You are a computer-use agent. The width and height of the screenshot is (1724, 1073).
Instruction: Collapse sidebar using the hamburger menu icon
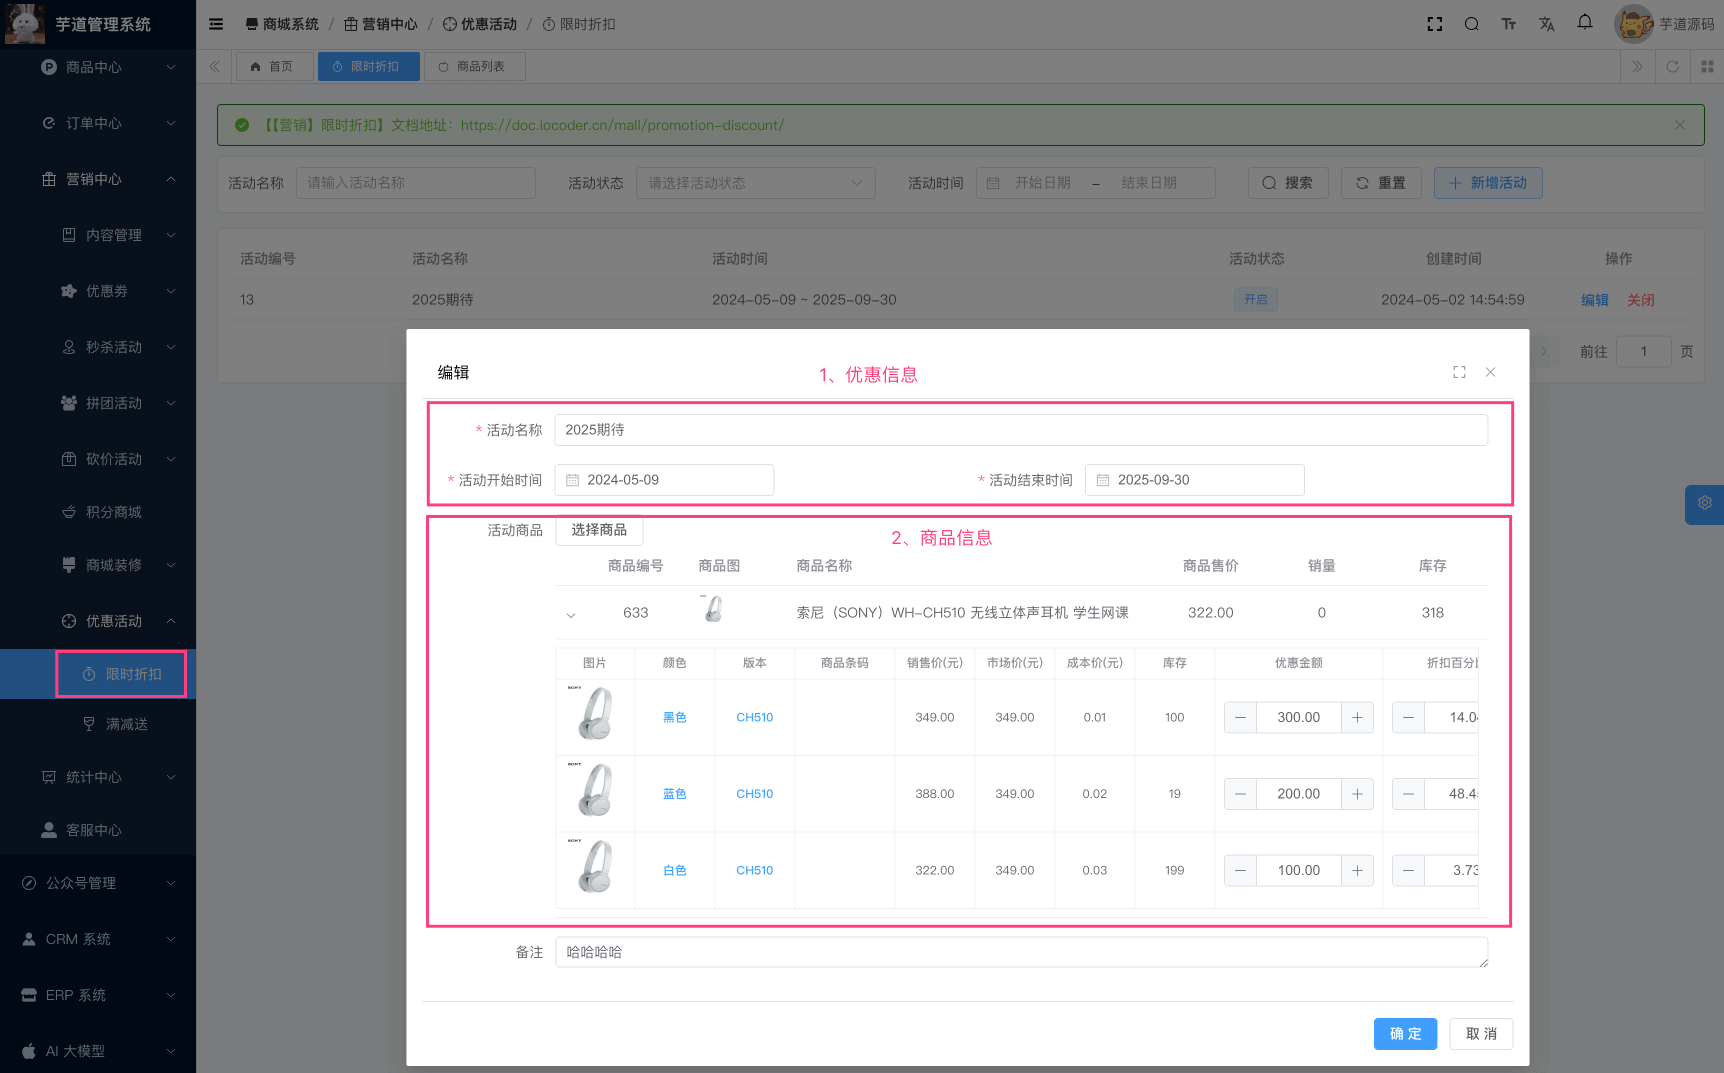pos(216,24)
